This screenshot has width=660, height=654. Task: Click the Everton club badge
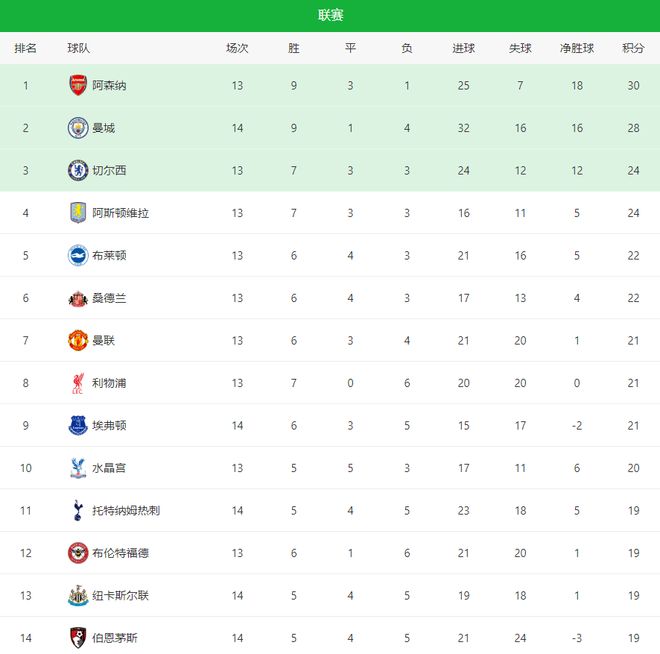pos(78,425)
